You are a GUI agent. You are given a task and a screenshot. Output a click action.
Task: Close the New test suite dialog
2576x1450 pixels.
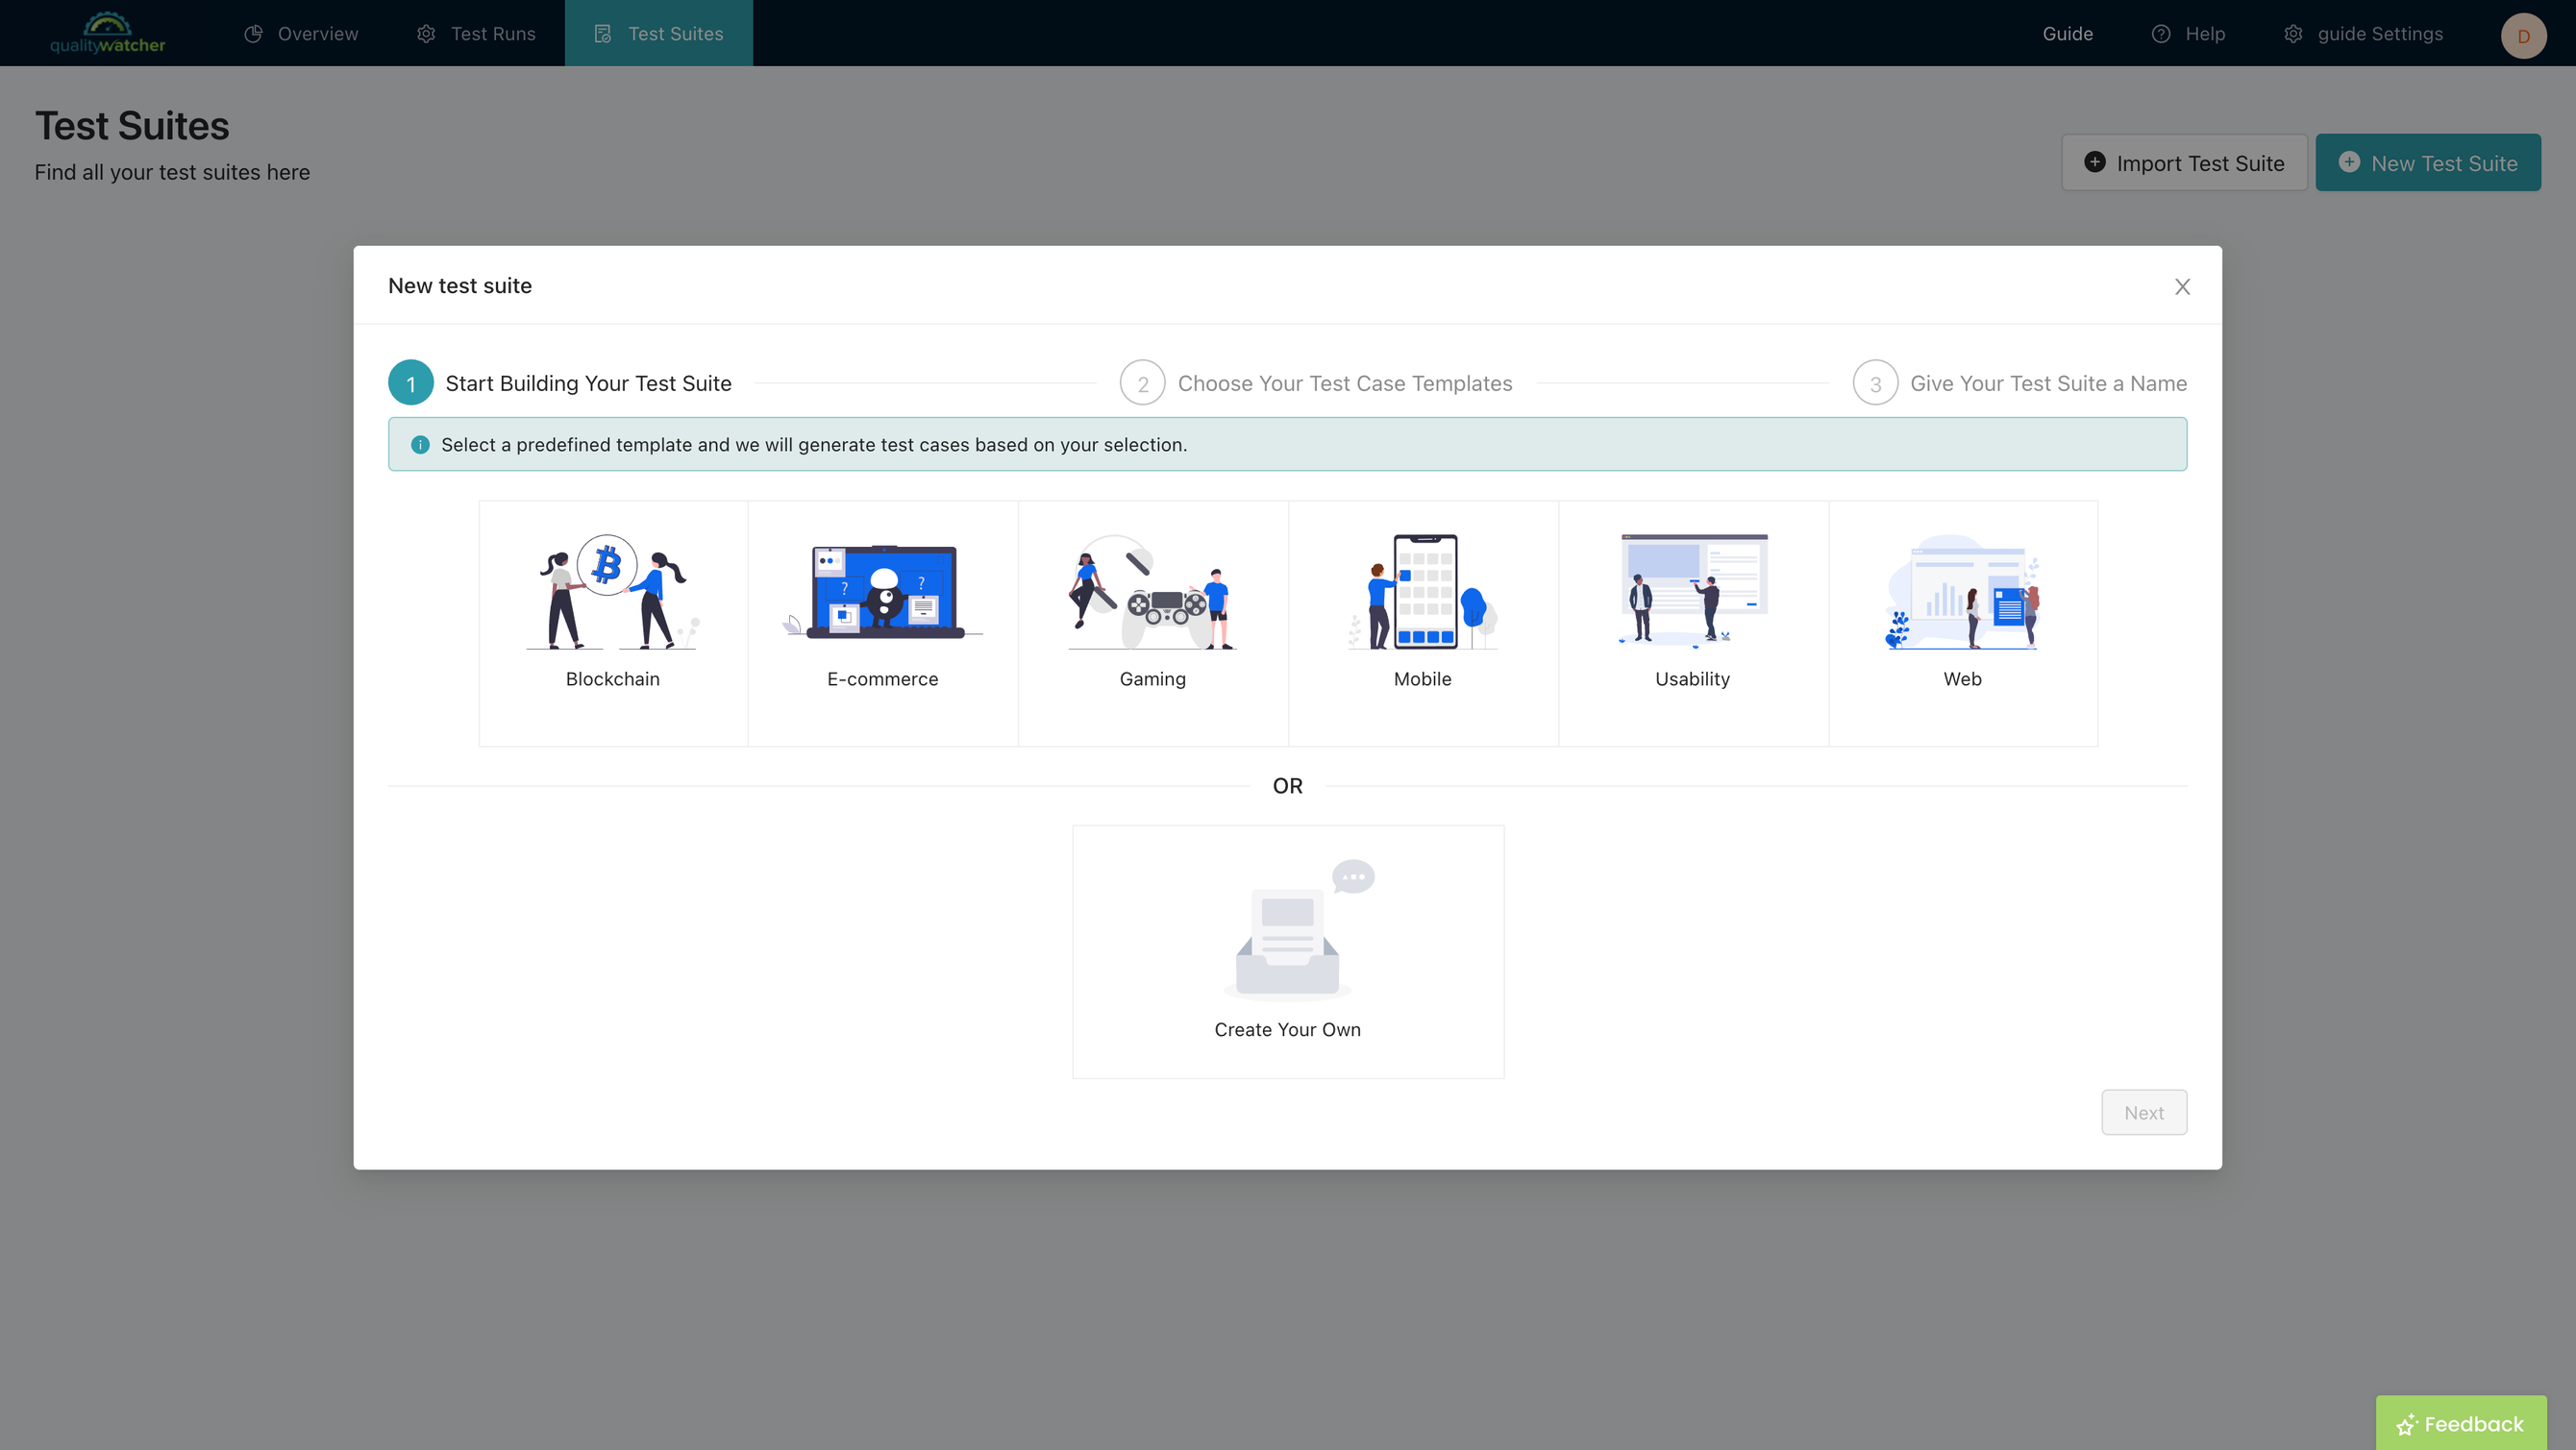pos(2182,287)
